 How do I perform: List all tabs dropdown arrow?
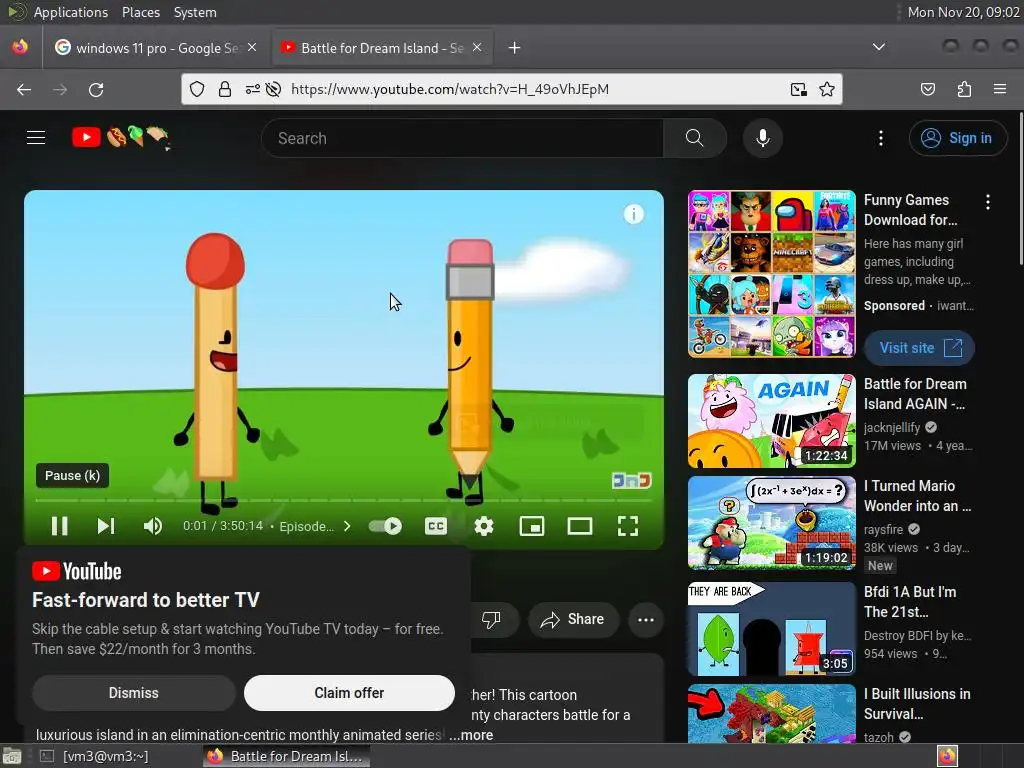(878, 47)
